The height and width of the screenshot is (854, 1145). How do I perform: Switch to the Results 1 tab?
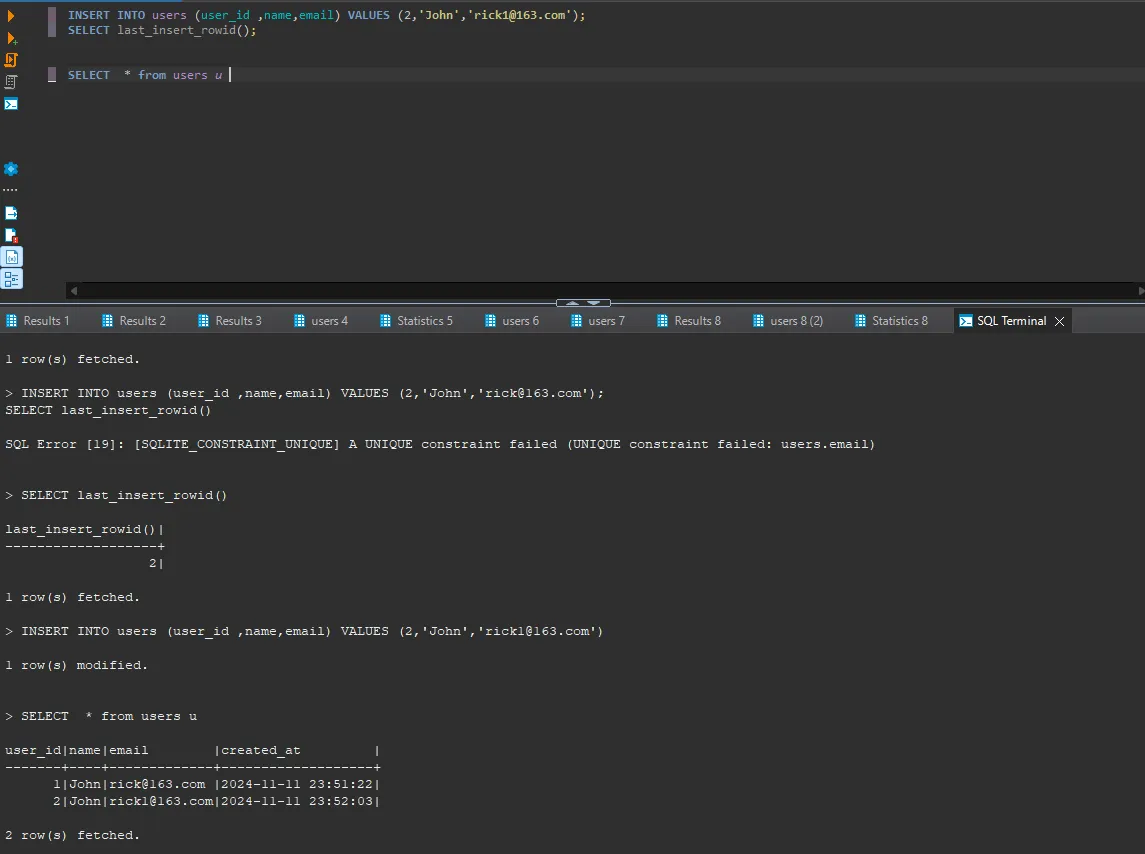coord(38,321)
